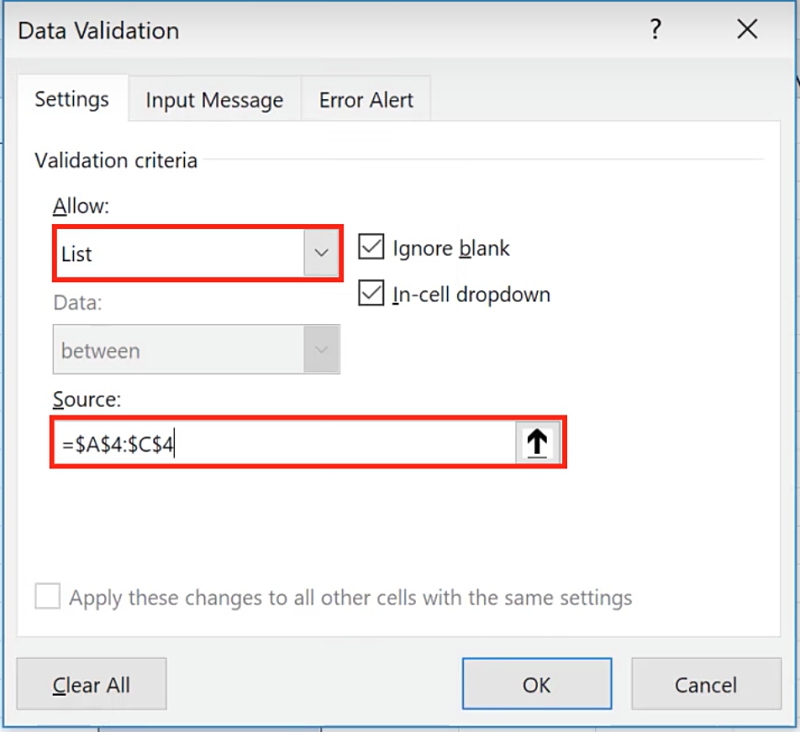Click the Data Validation title bar
Screen dimensions: 800x732
click(x=300, y=30)
